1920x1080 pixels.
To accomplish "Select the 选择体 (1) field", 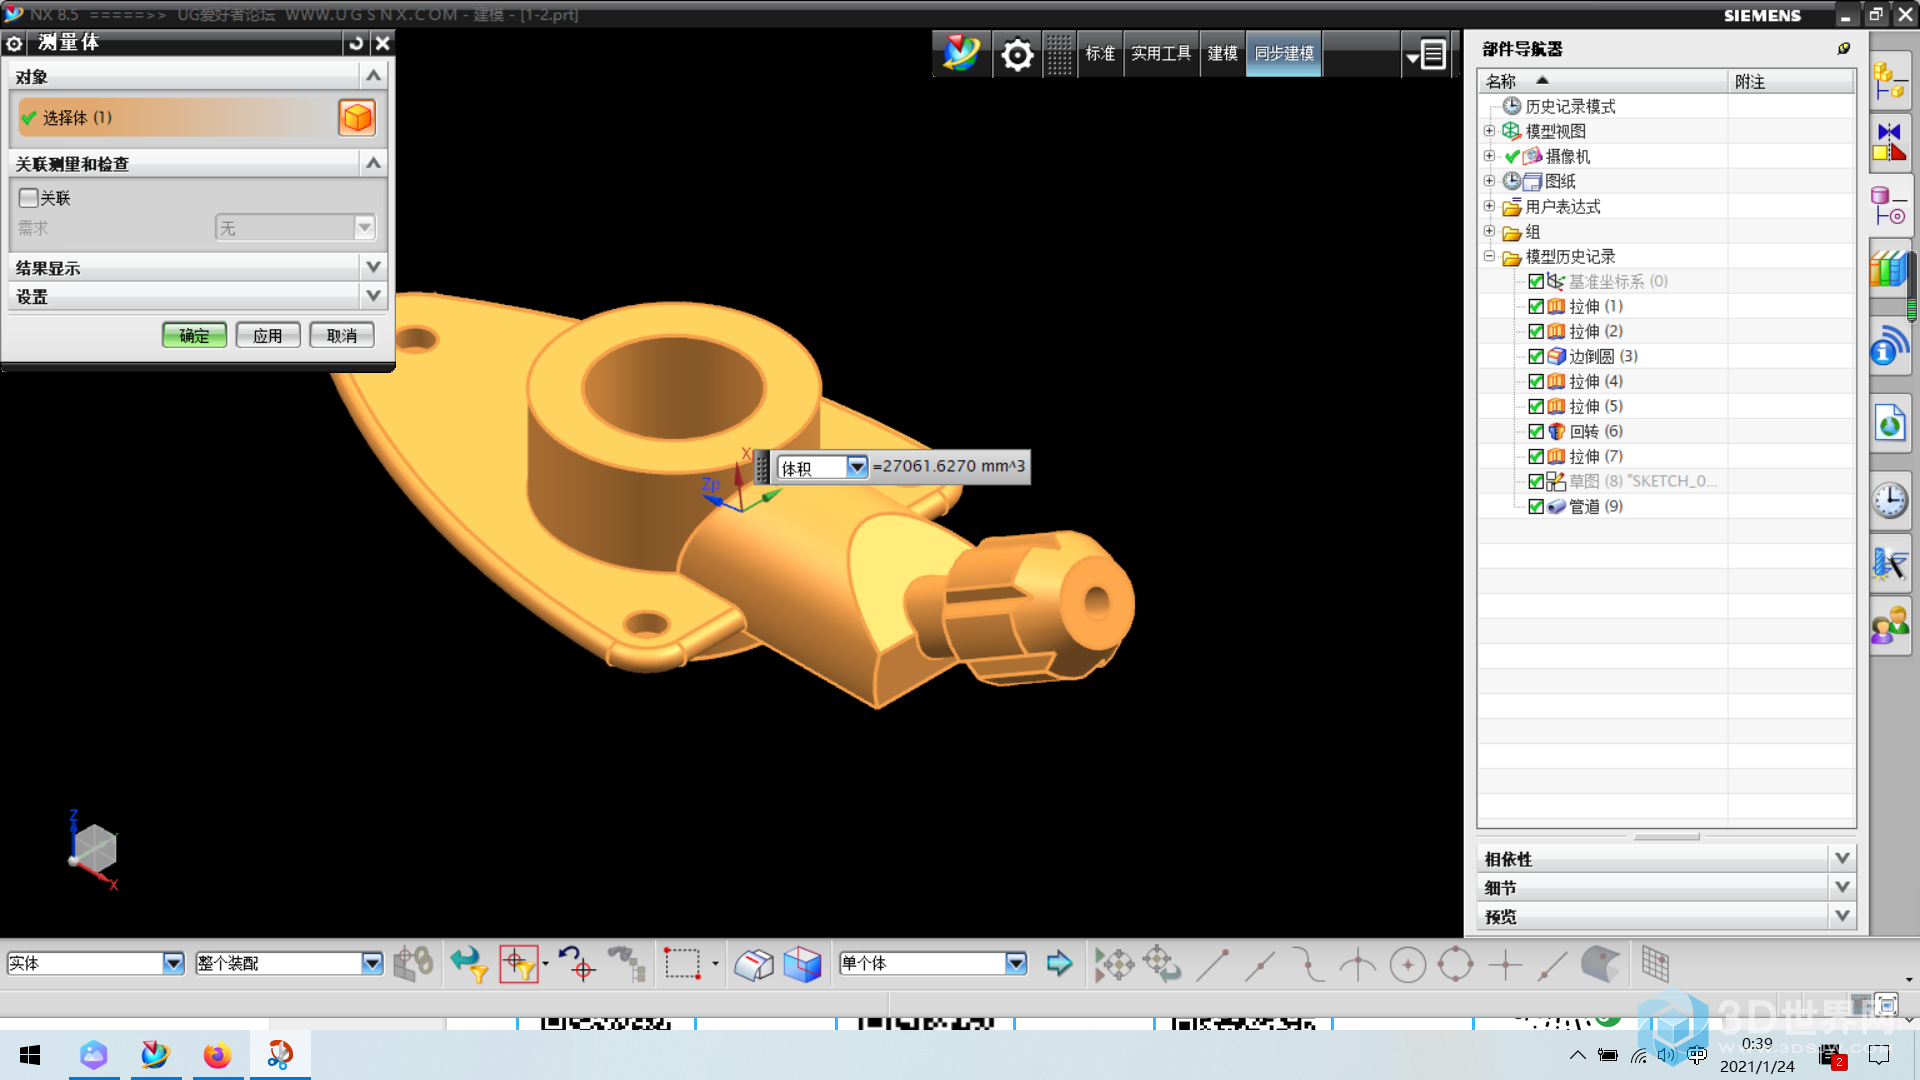I will pos(177,118).
